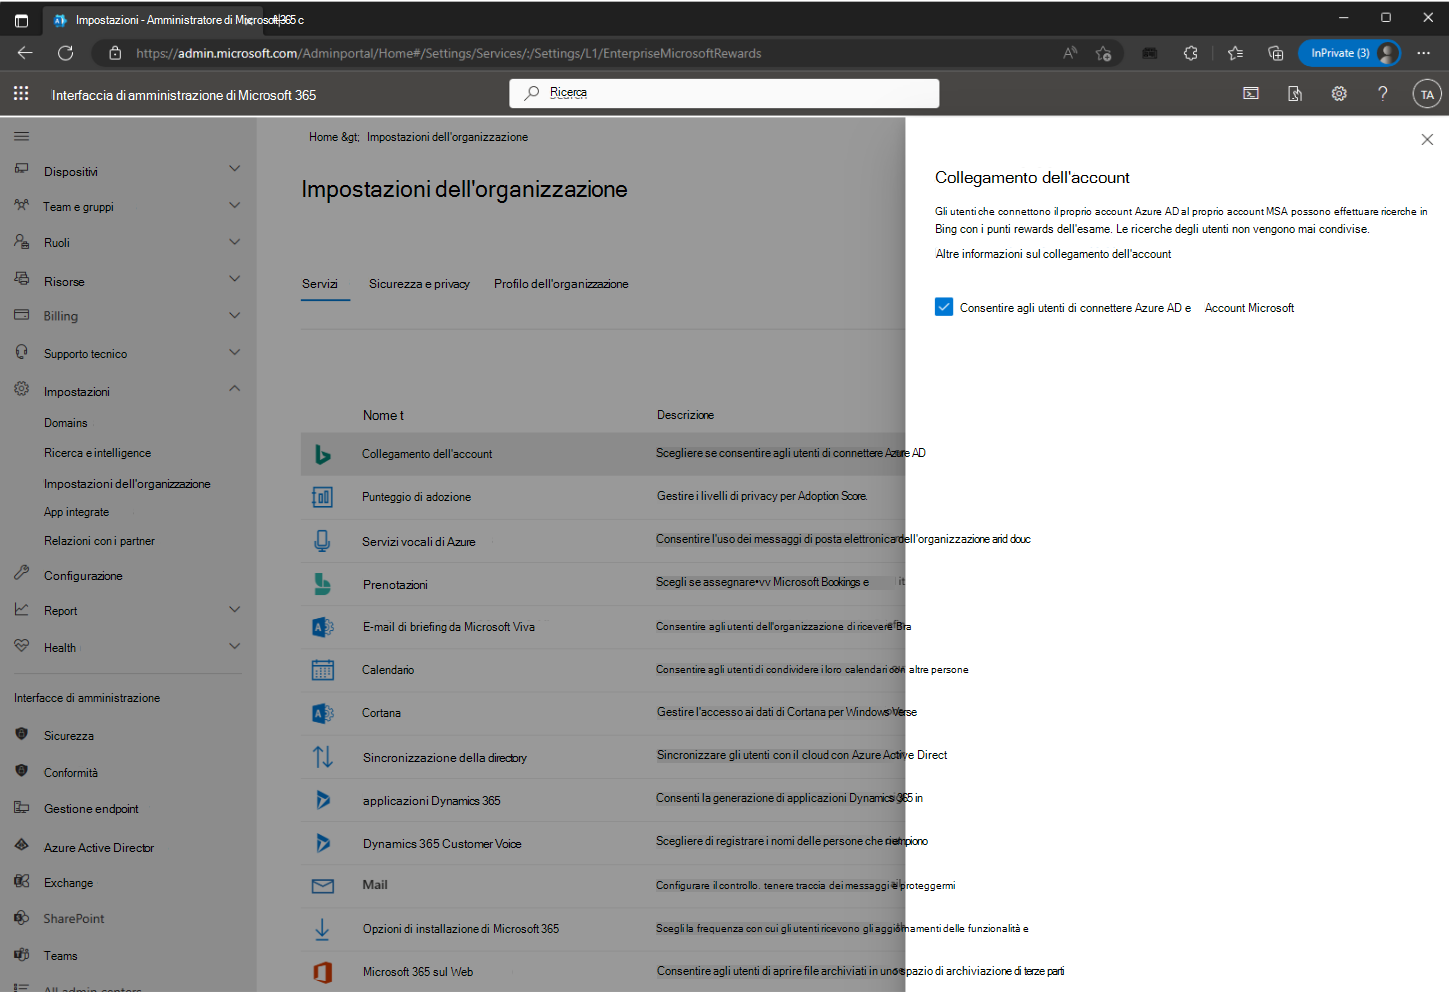Image resolution: width=1449 pixels, height=997 pixels.
Task: Open the Cloud Shell icon in header
Action: coord(1251,94)
